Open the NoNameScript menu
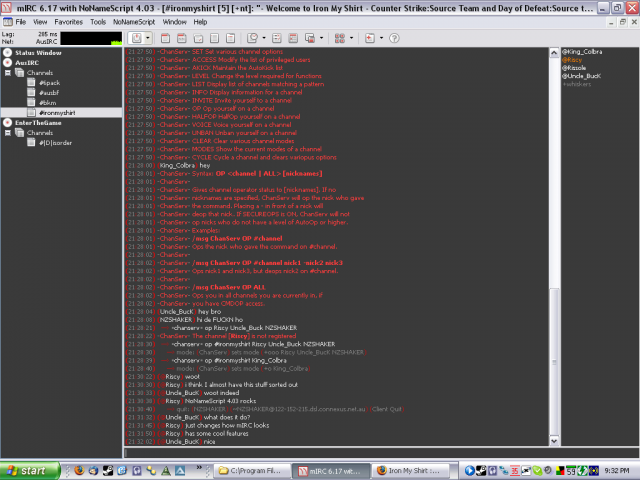The height and width of the screenshot is (480, 640). (134, 22)
